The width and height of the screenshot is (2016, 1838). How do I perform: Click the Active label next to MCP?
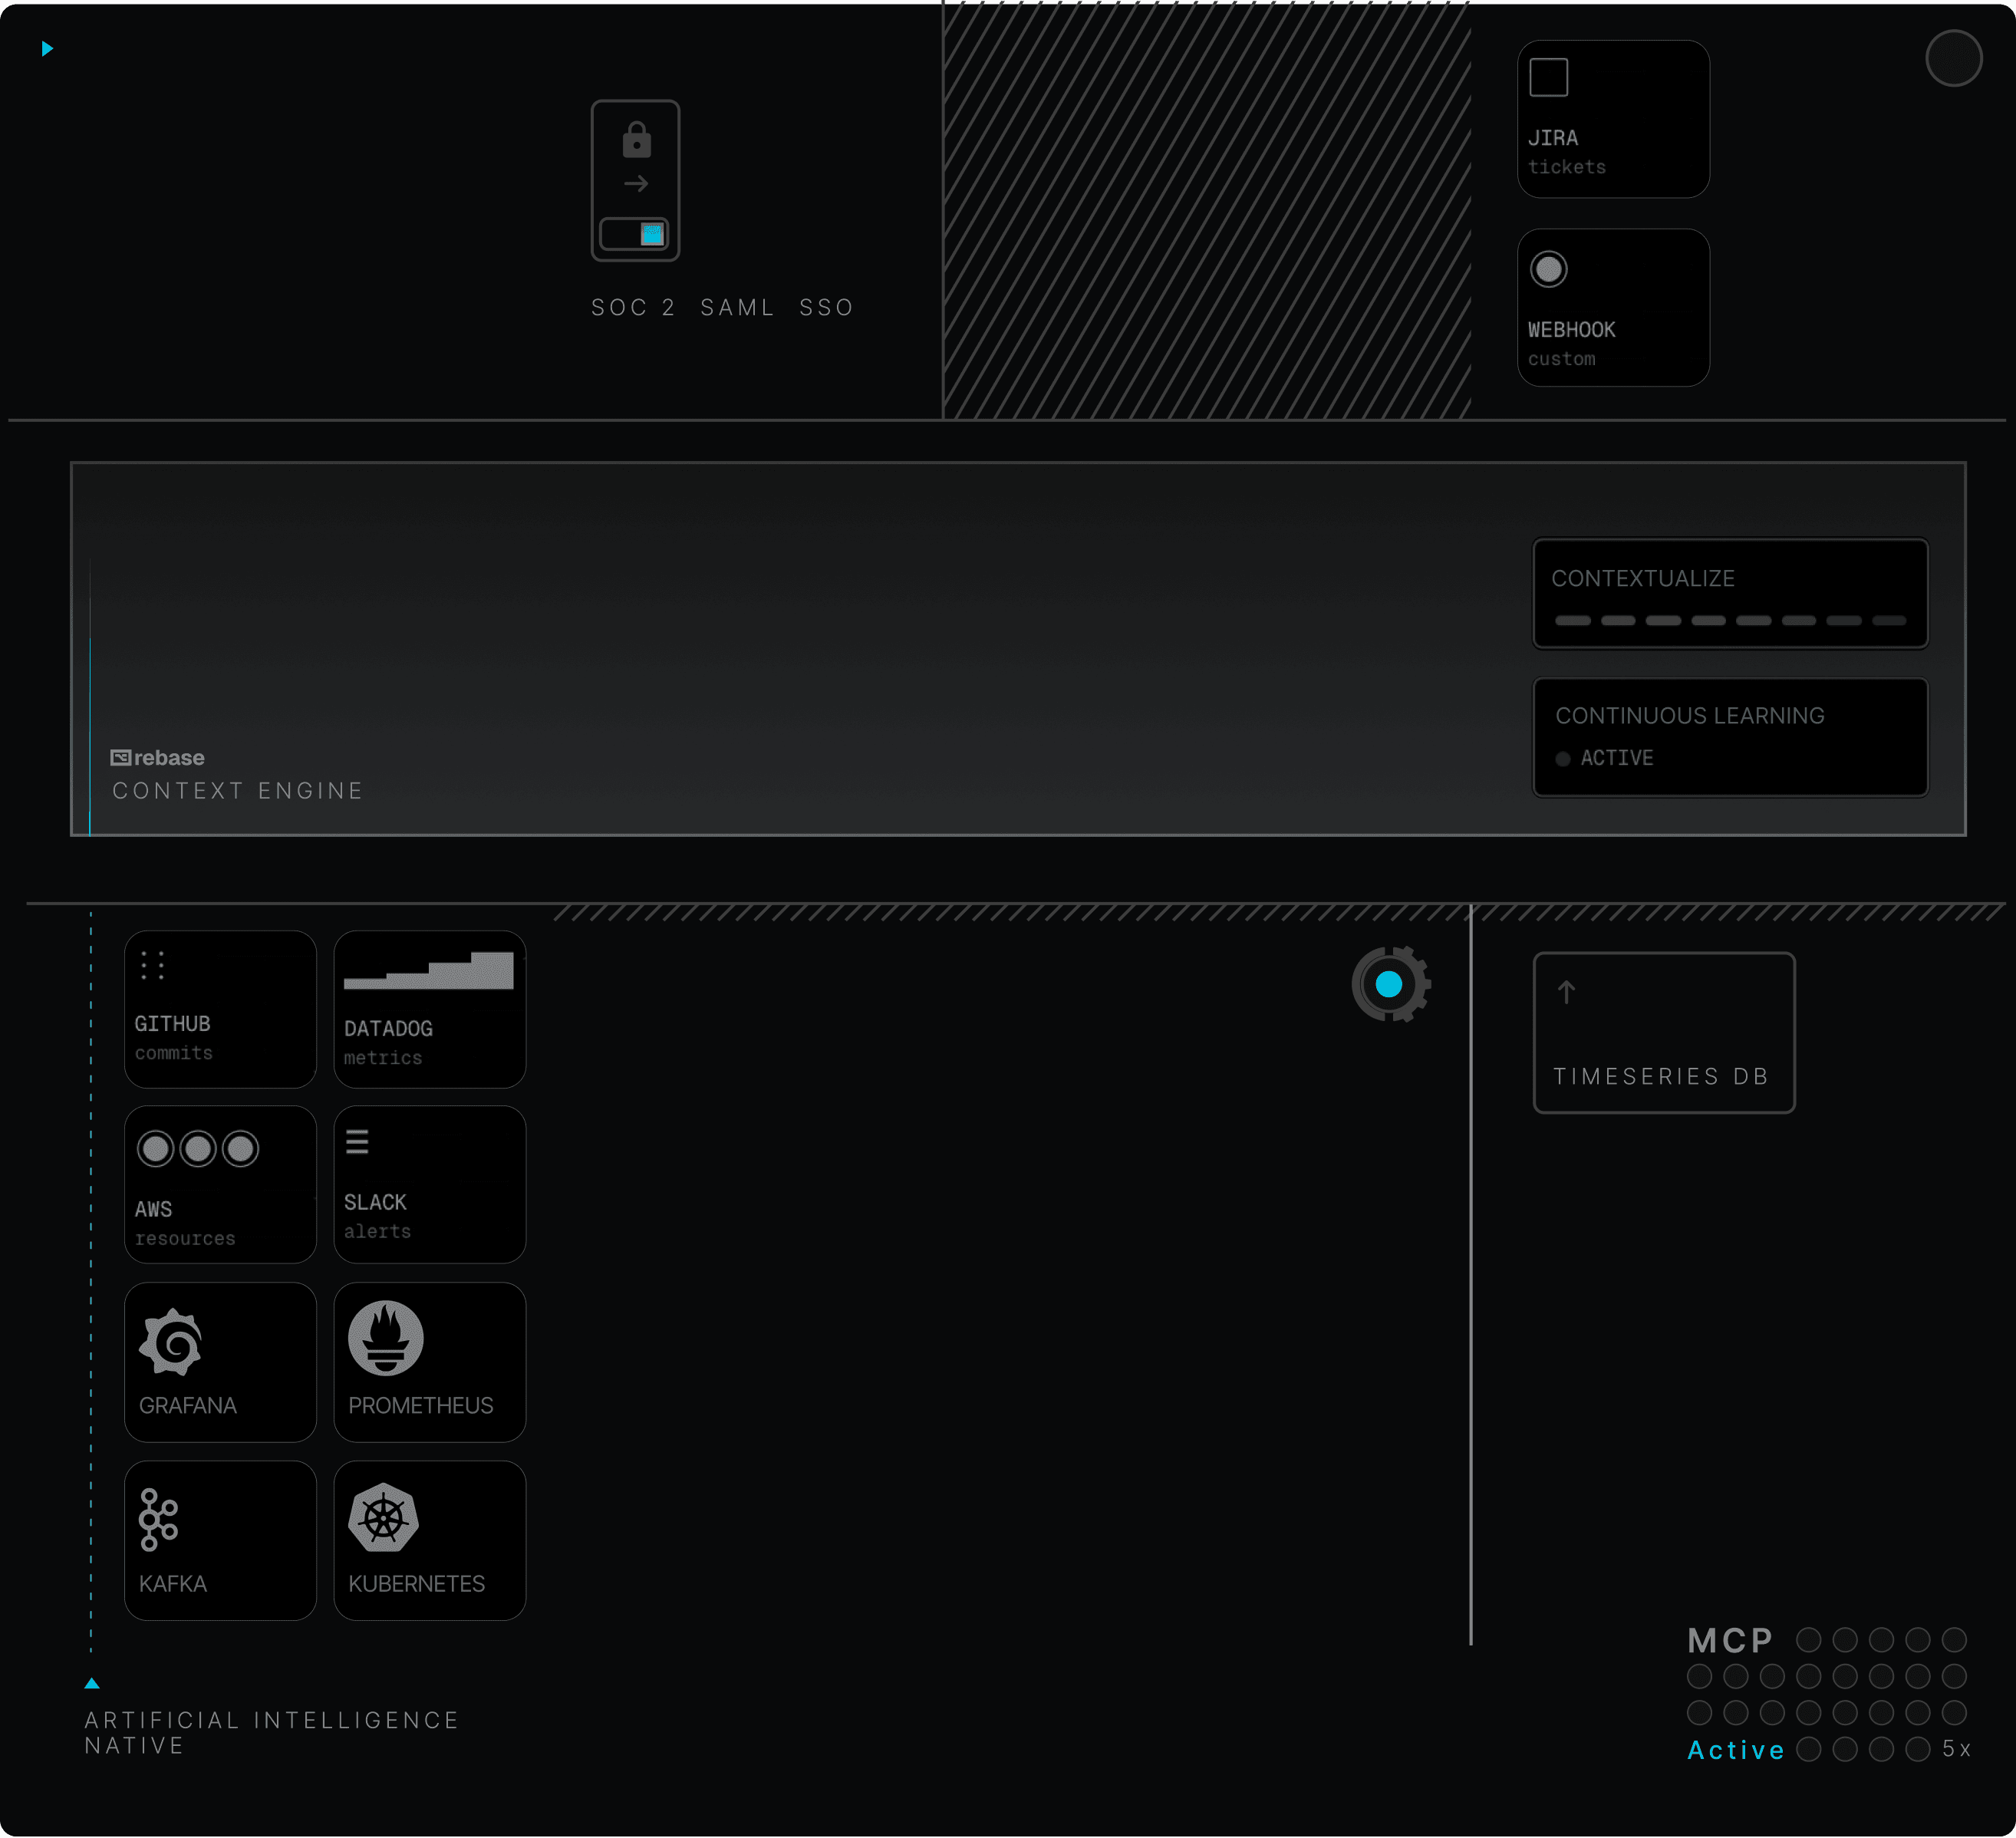[1735, 1750]
